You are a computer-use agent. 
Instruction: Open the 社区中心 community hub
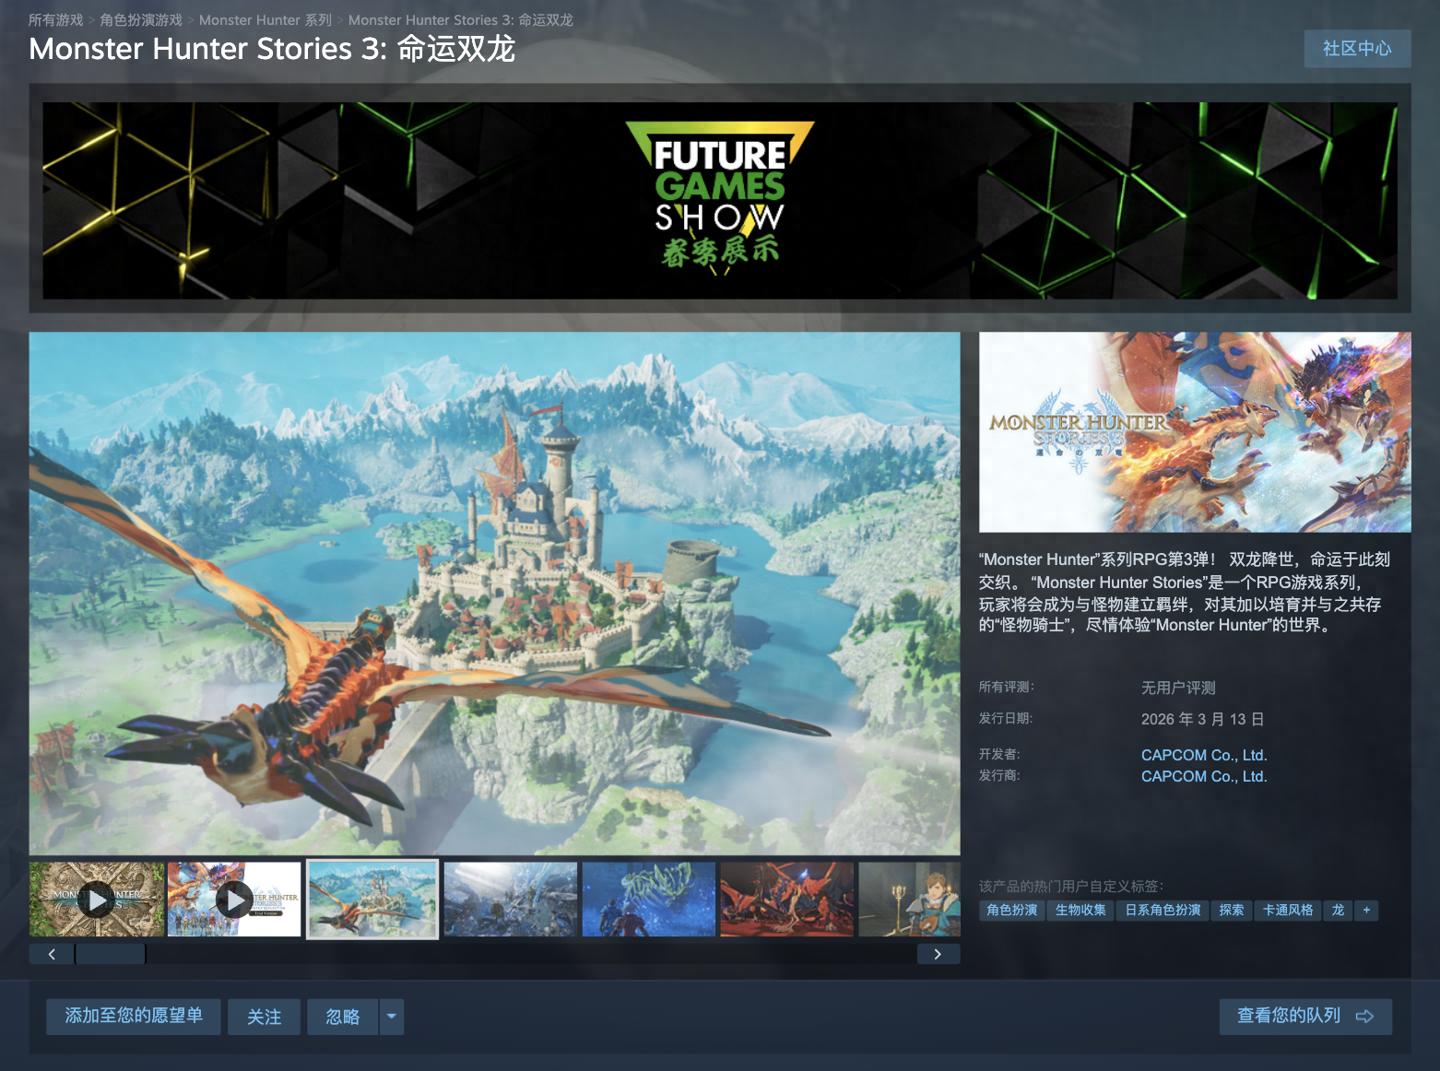[x=1357, y=48]
